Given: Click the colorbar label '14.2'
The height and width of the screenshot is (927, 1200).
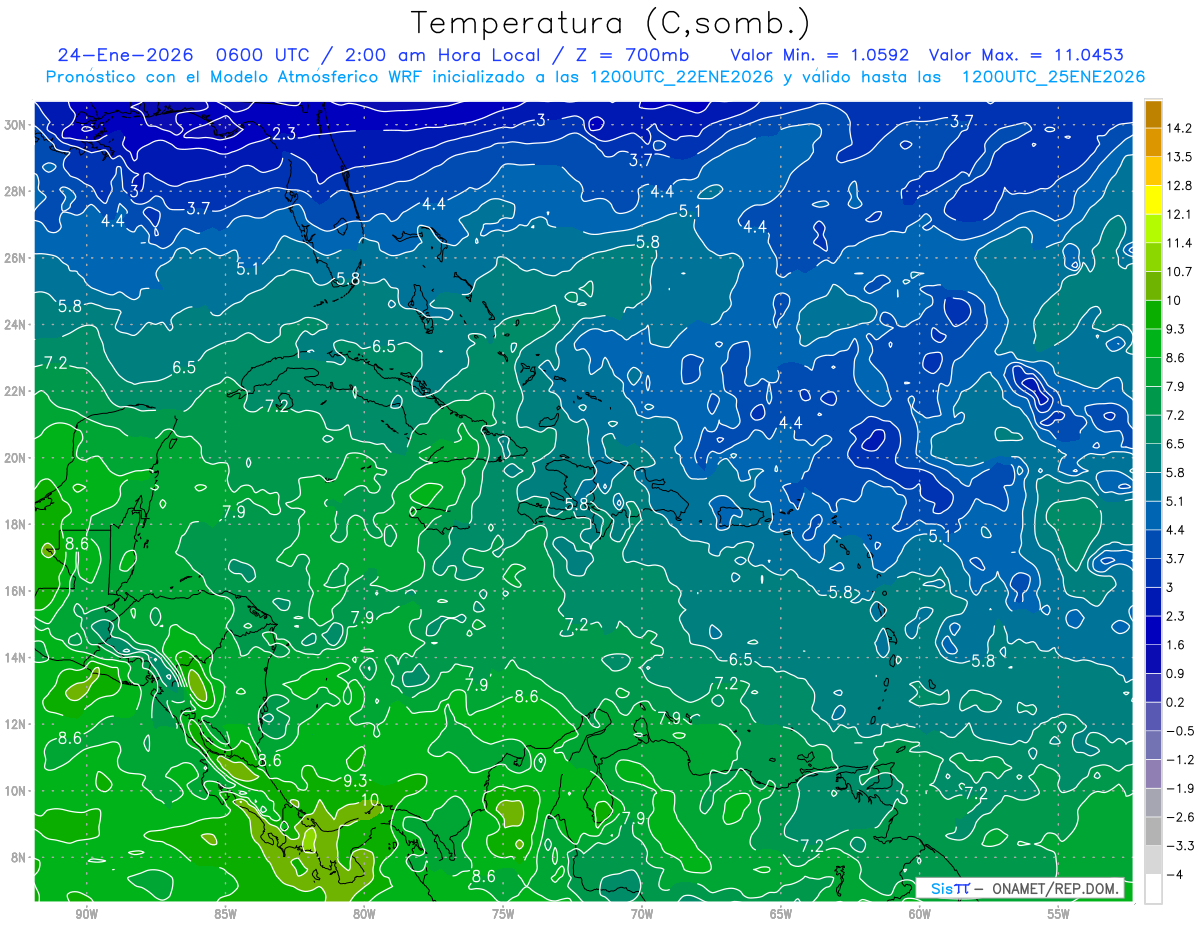Looking at the screenshot, I should (x=1180, y=128).
